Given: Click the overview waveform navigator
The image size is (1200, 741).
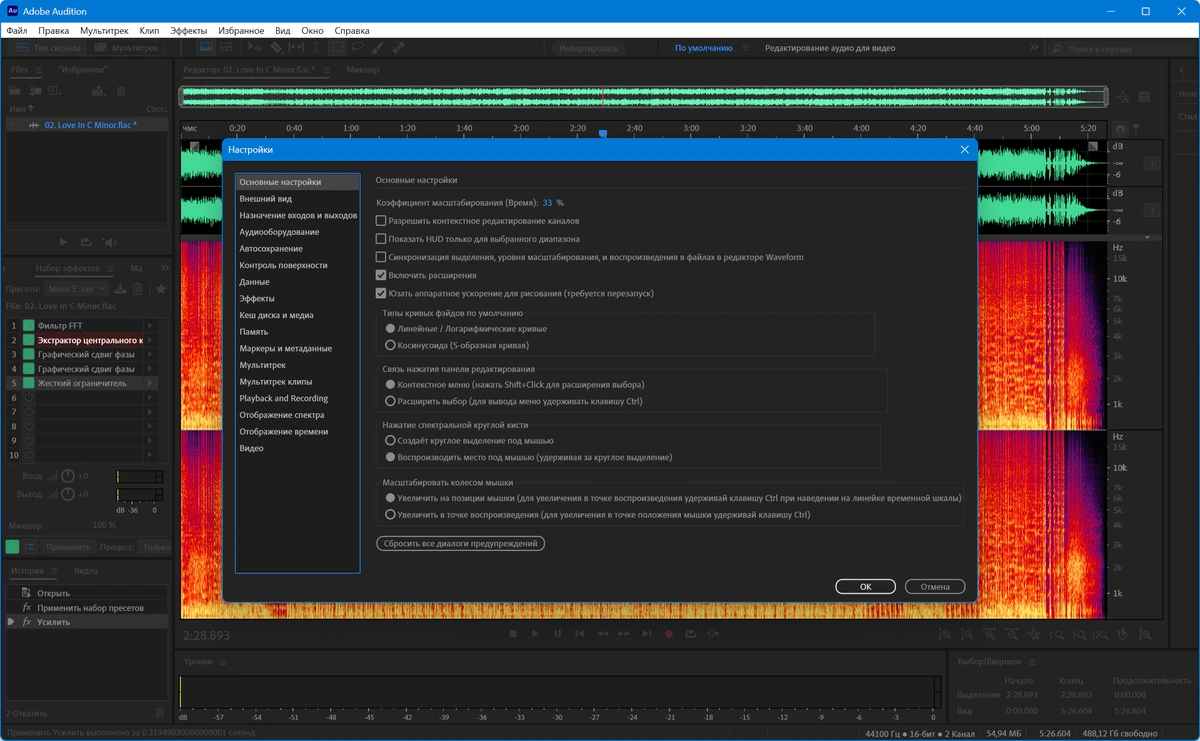Looking at the screenshot, I should click(x=643, y=97).
